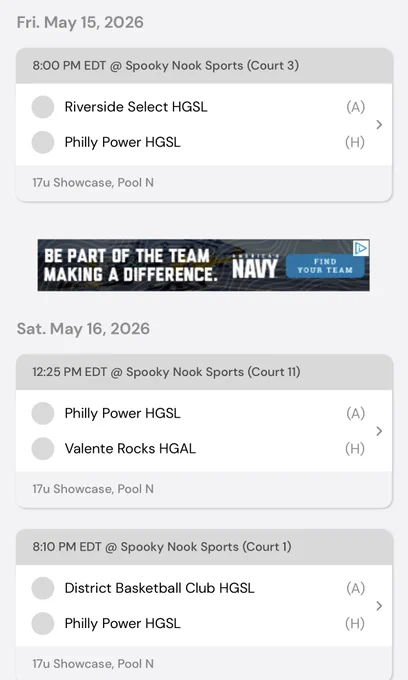Open the Navy banner advertisement

coord(204,265)
